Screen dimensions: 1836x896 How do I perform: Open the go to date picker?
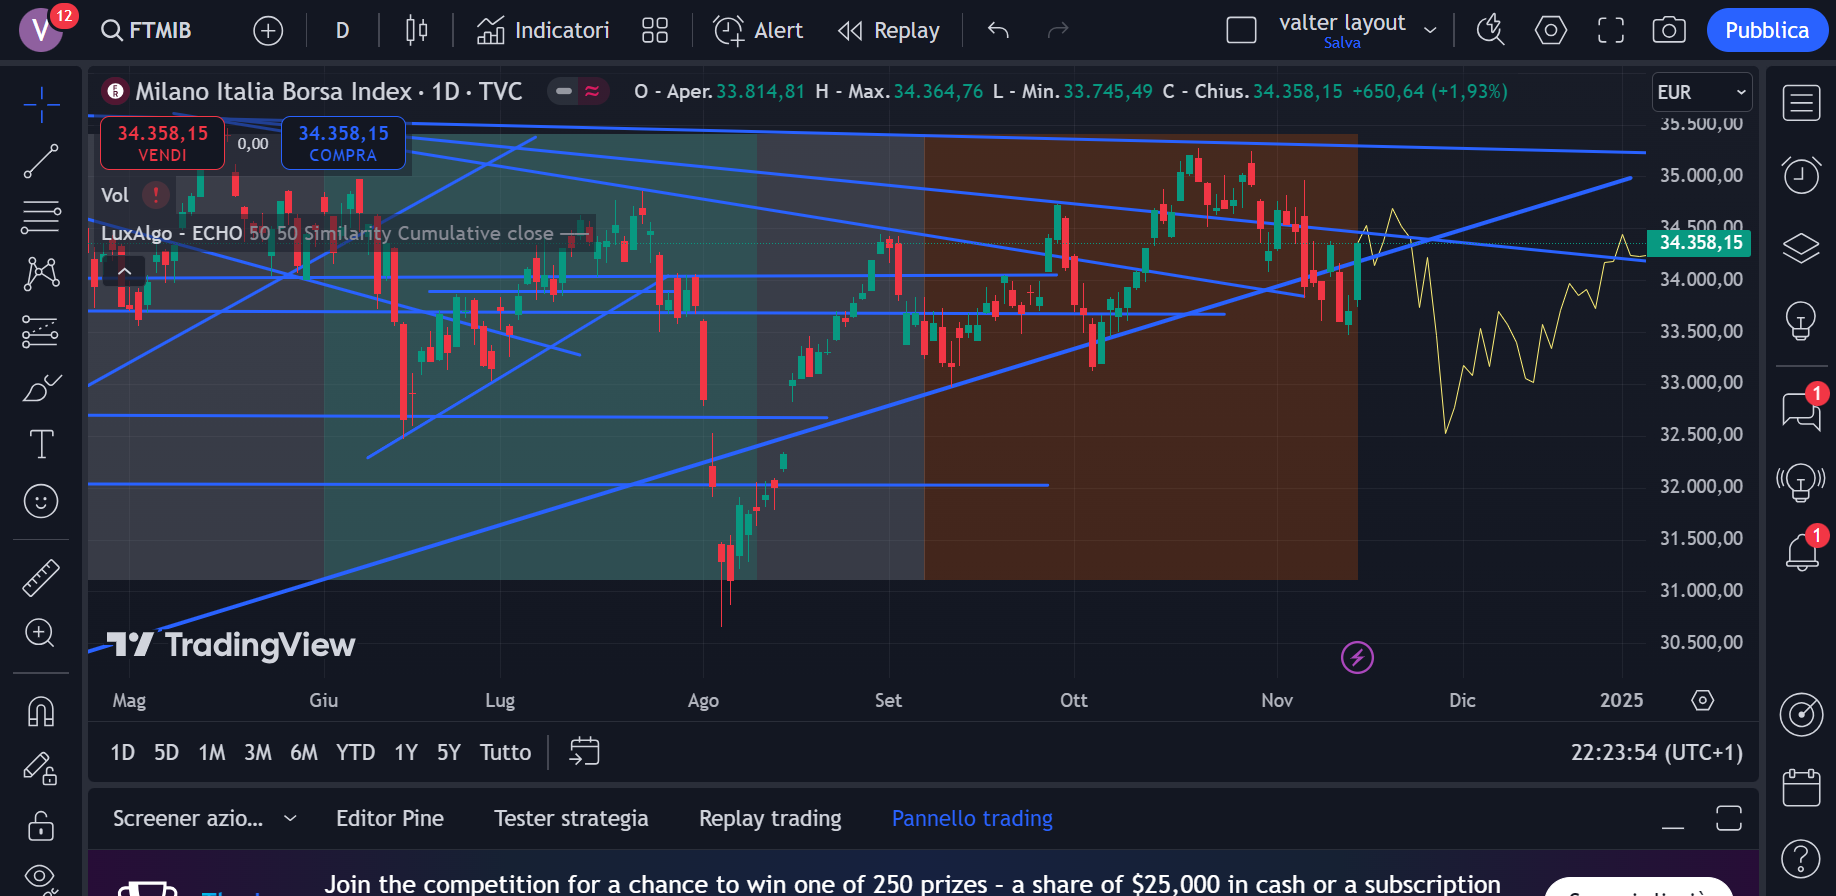click(584, 752)
